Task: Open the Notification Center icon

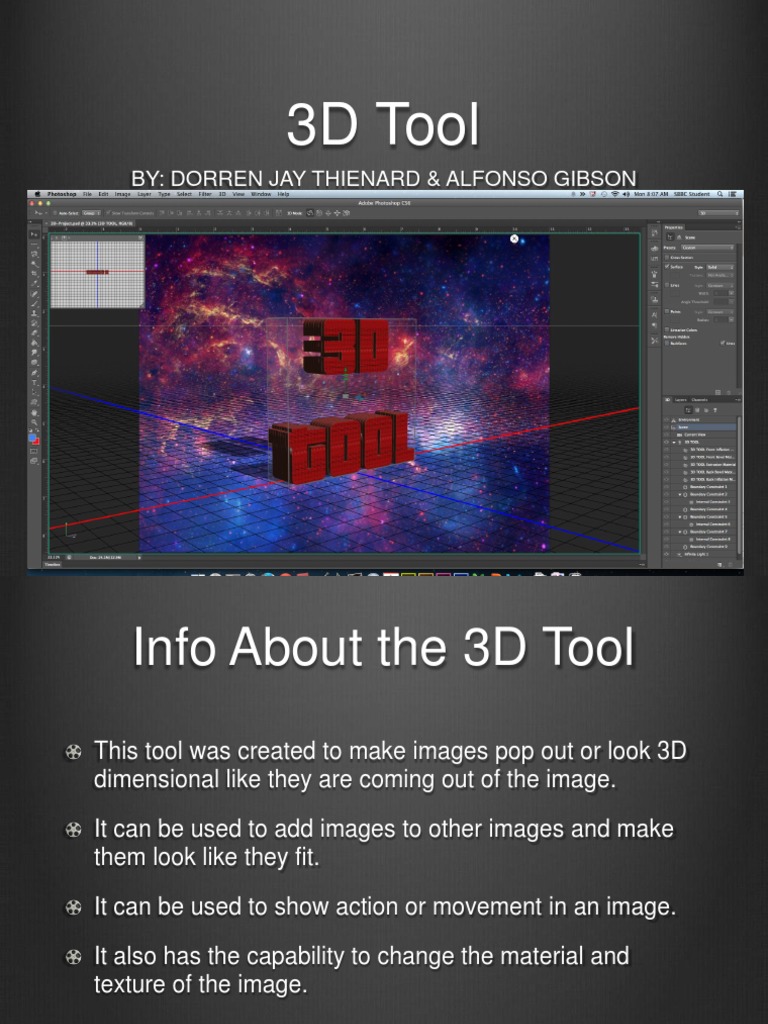Action: coord(732,194)
